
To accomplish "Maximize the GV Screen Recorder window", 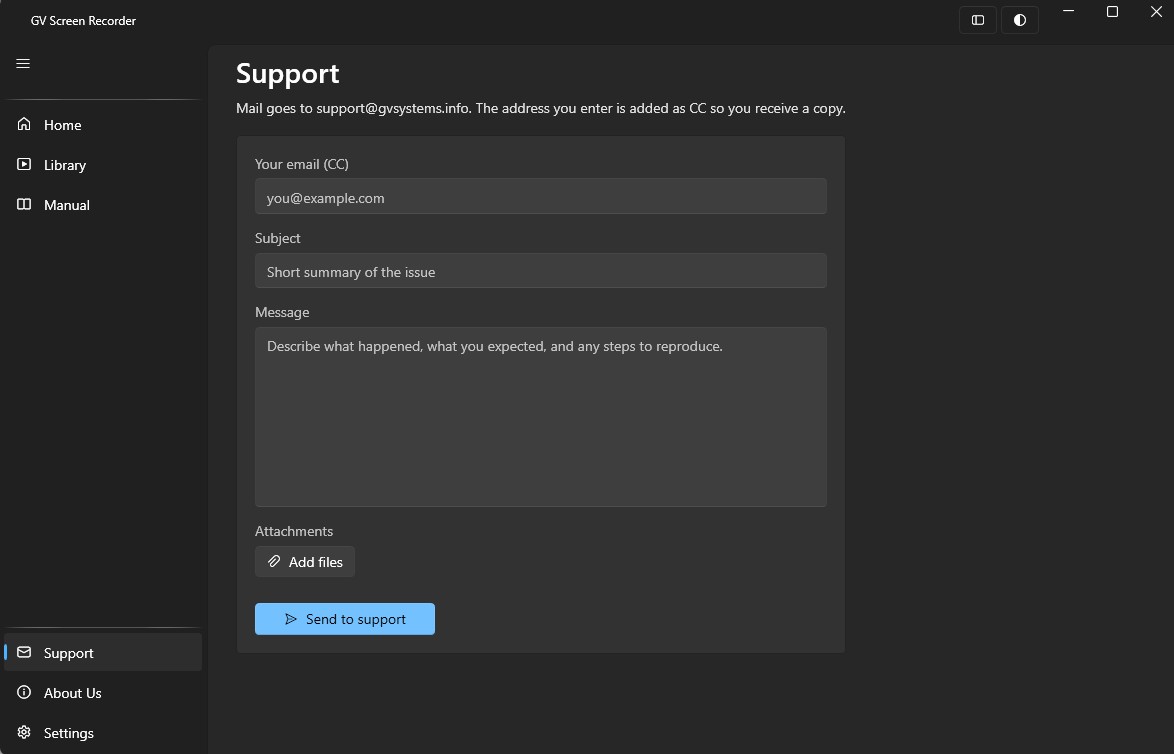I will tap(1112, 11).
